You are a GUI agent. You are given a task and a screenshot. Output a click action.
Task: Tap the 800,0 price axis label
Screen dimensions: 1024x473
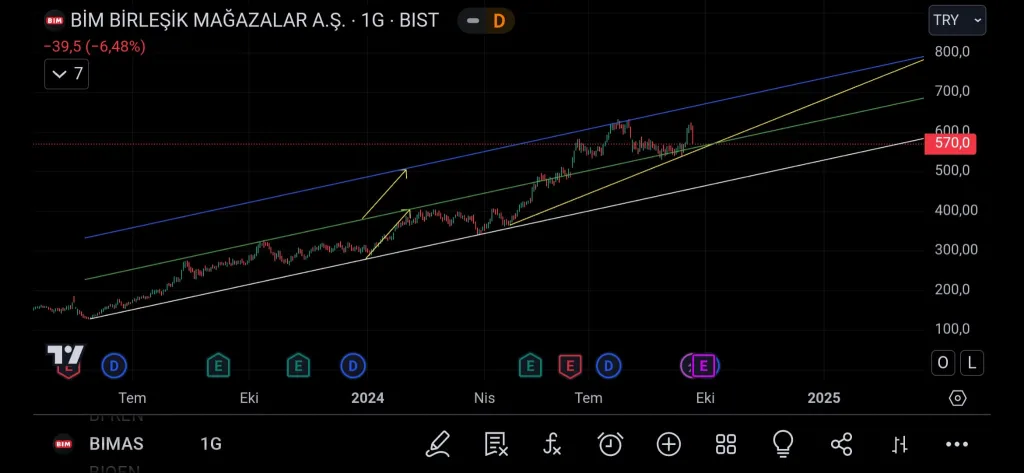tap(952, 52)
